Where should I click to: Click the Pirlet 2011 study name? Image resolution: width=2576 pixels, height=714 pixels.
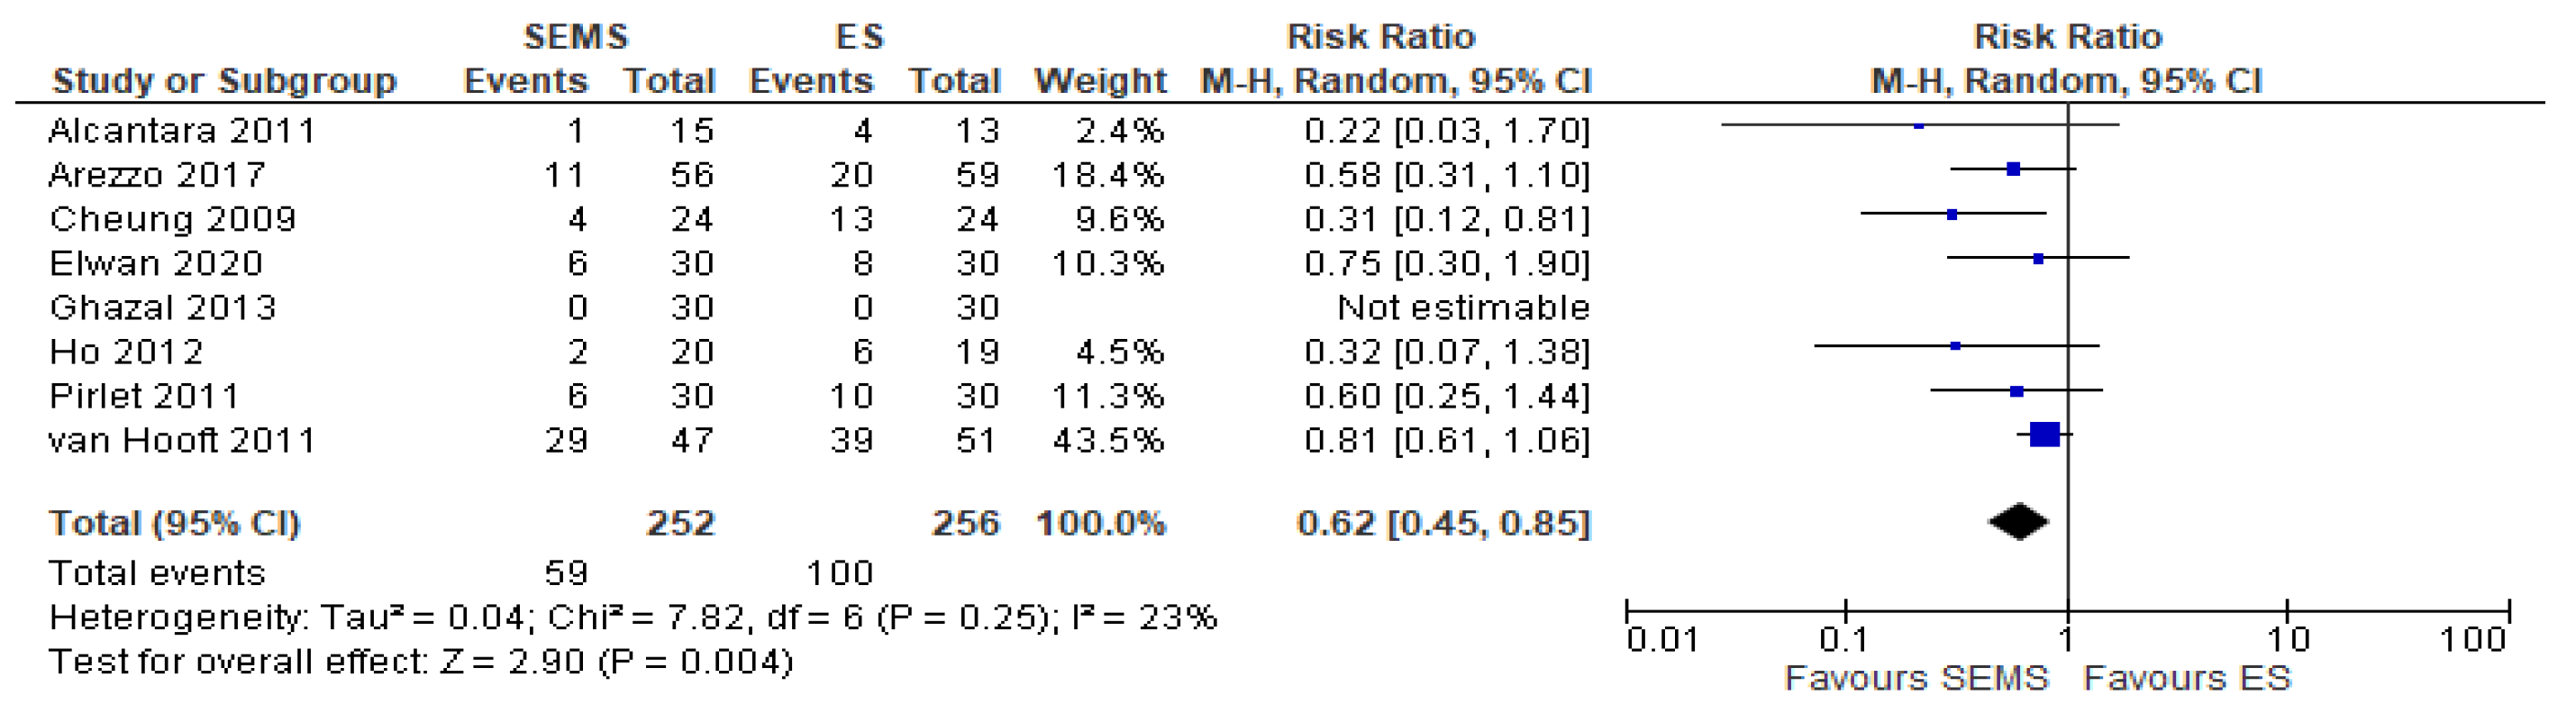coord(145,396)
